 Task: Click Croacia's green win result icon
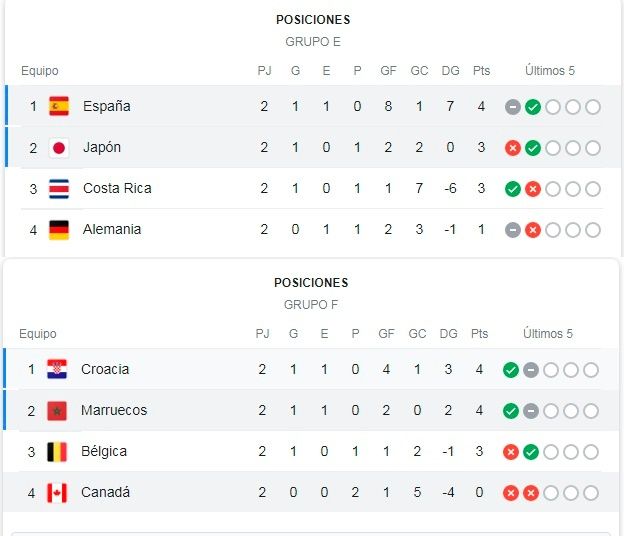coord(511,370)
